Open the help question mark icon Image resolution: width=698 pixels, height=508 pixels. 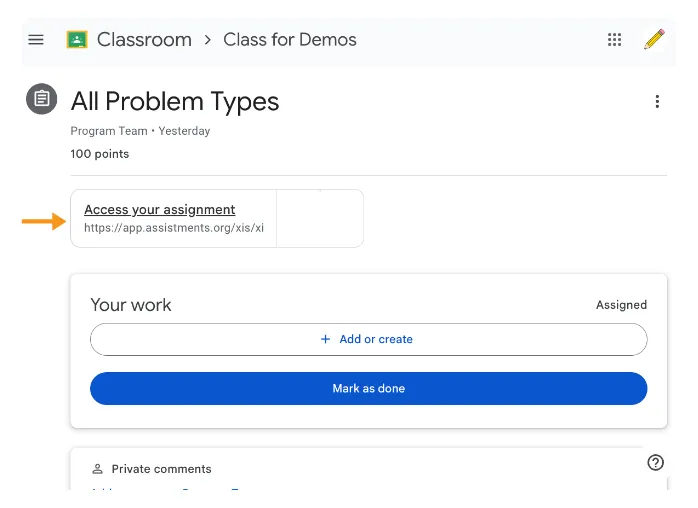(x=655, y=463)
